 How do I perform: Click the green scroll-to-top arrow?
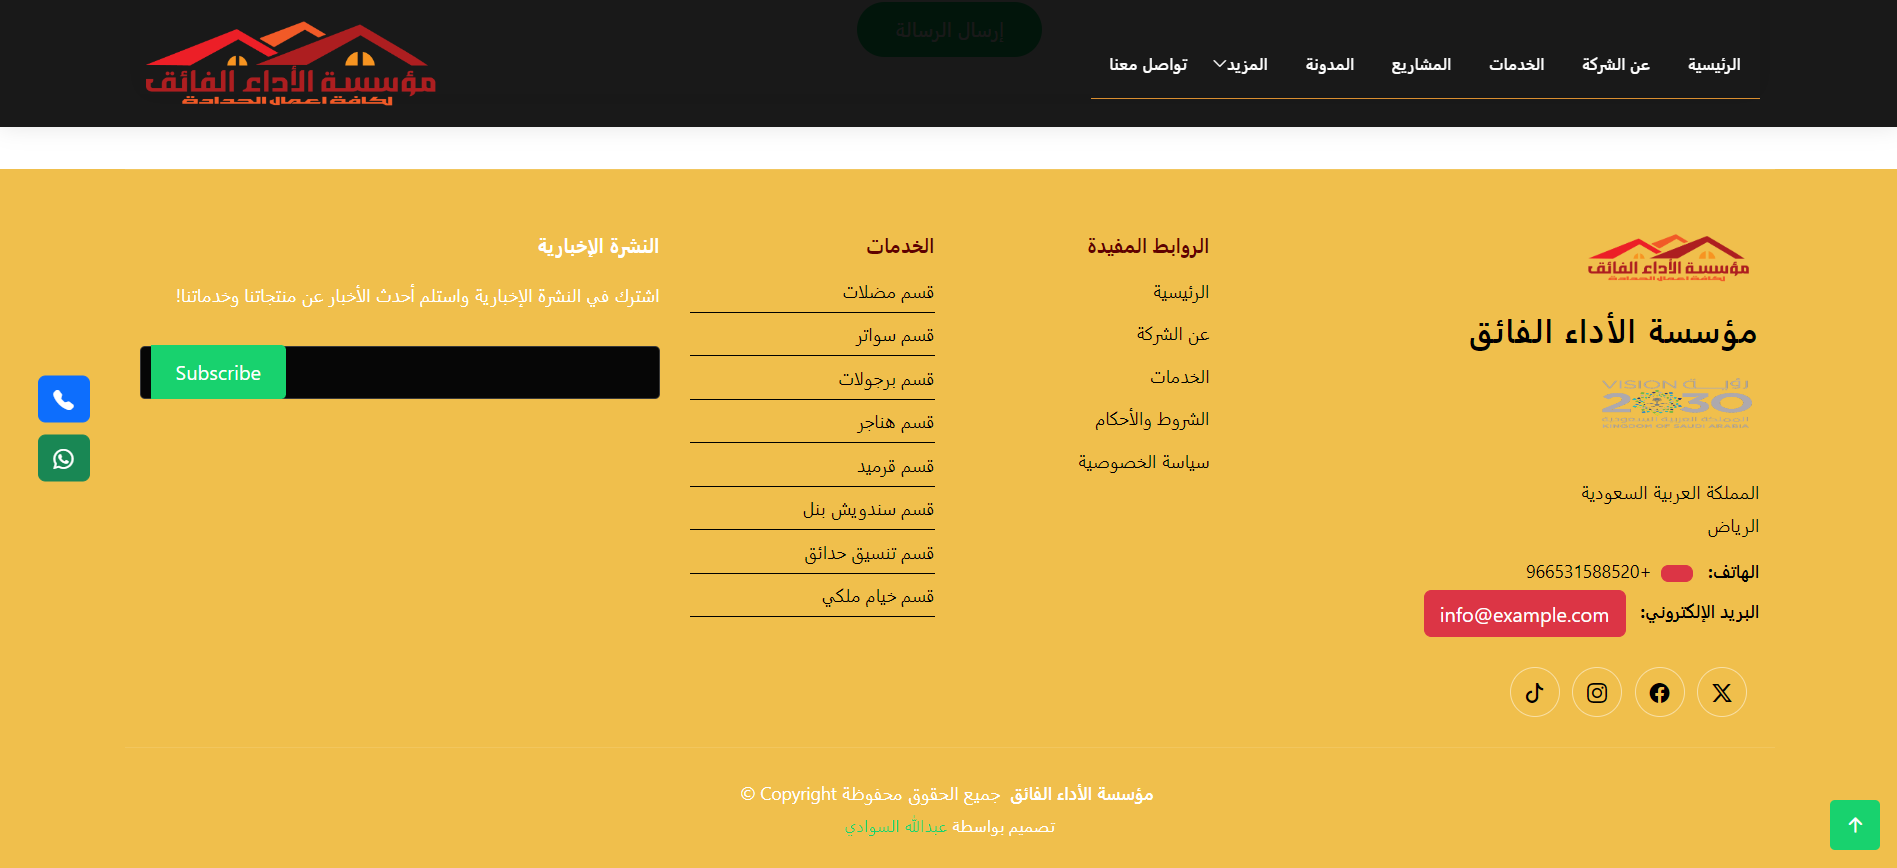click(1854, 825)
